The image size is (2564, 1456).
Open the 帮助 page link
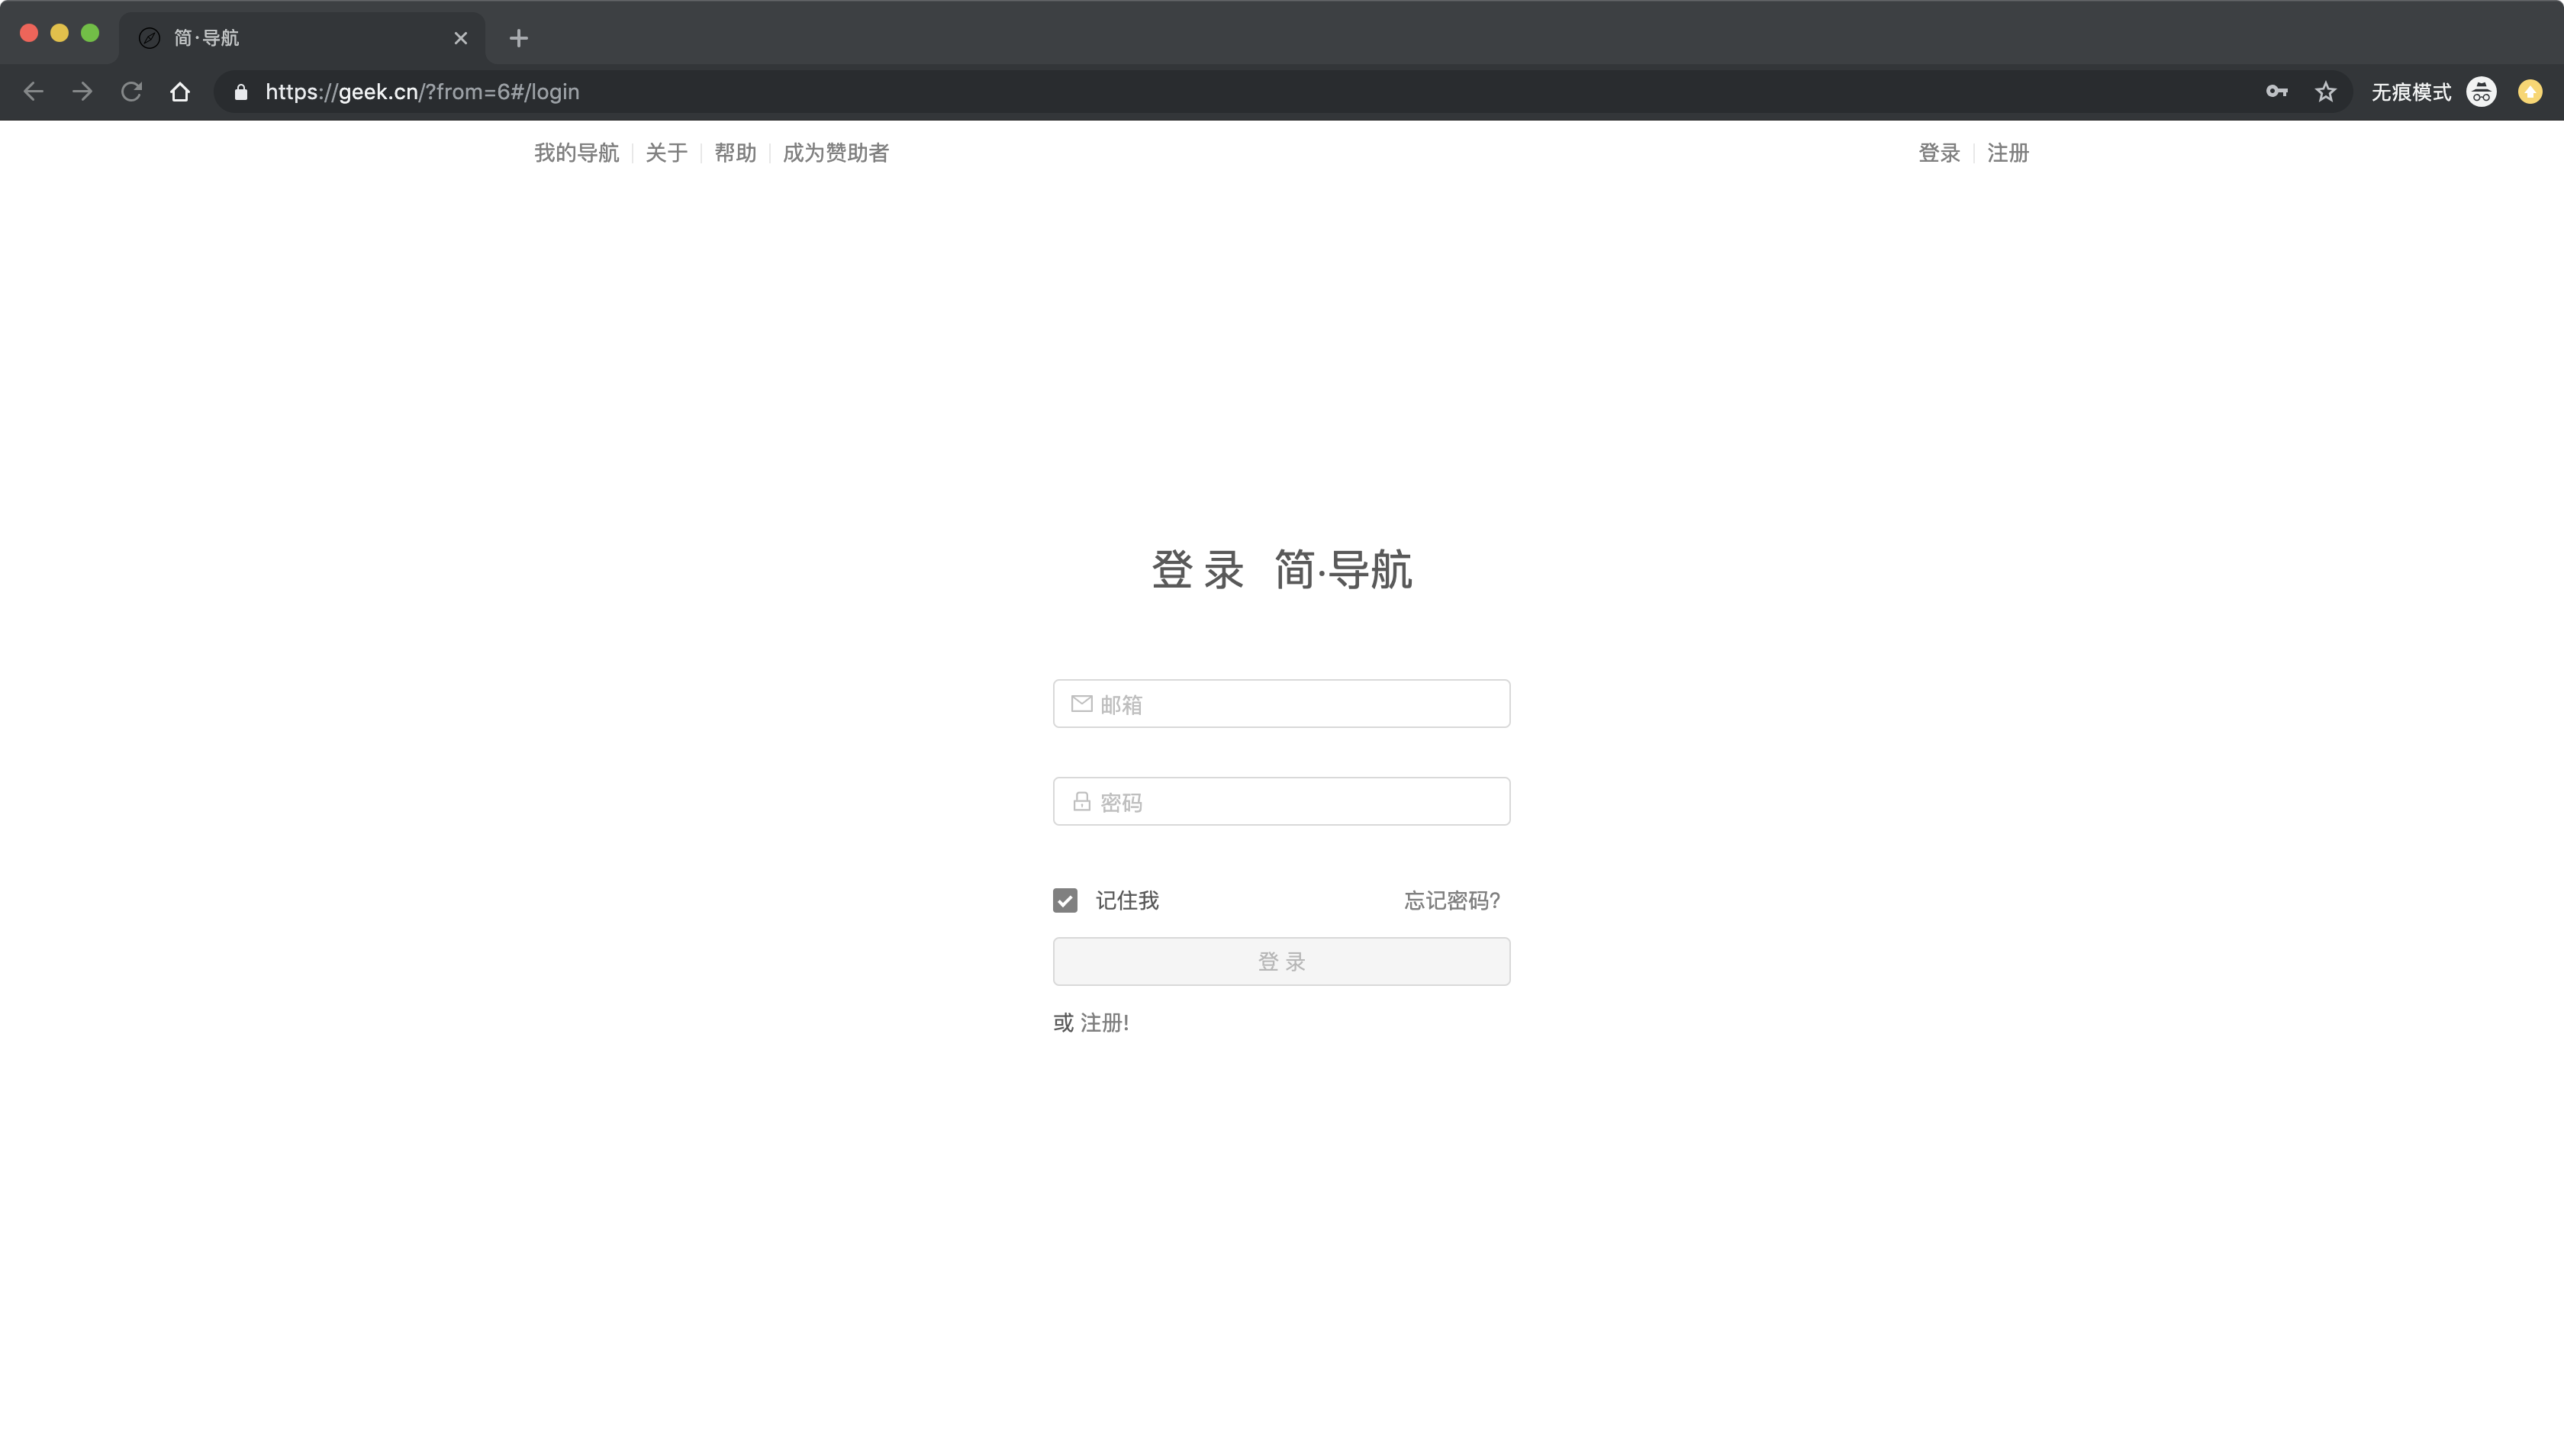pos(735,153)
